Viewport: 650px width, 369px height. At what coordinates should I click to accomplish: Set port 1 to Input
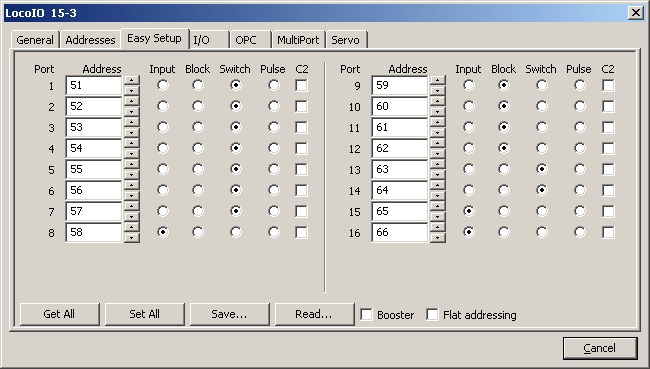coord(163,85)
